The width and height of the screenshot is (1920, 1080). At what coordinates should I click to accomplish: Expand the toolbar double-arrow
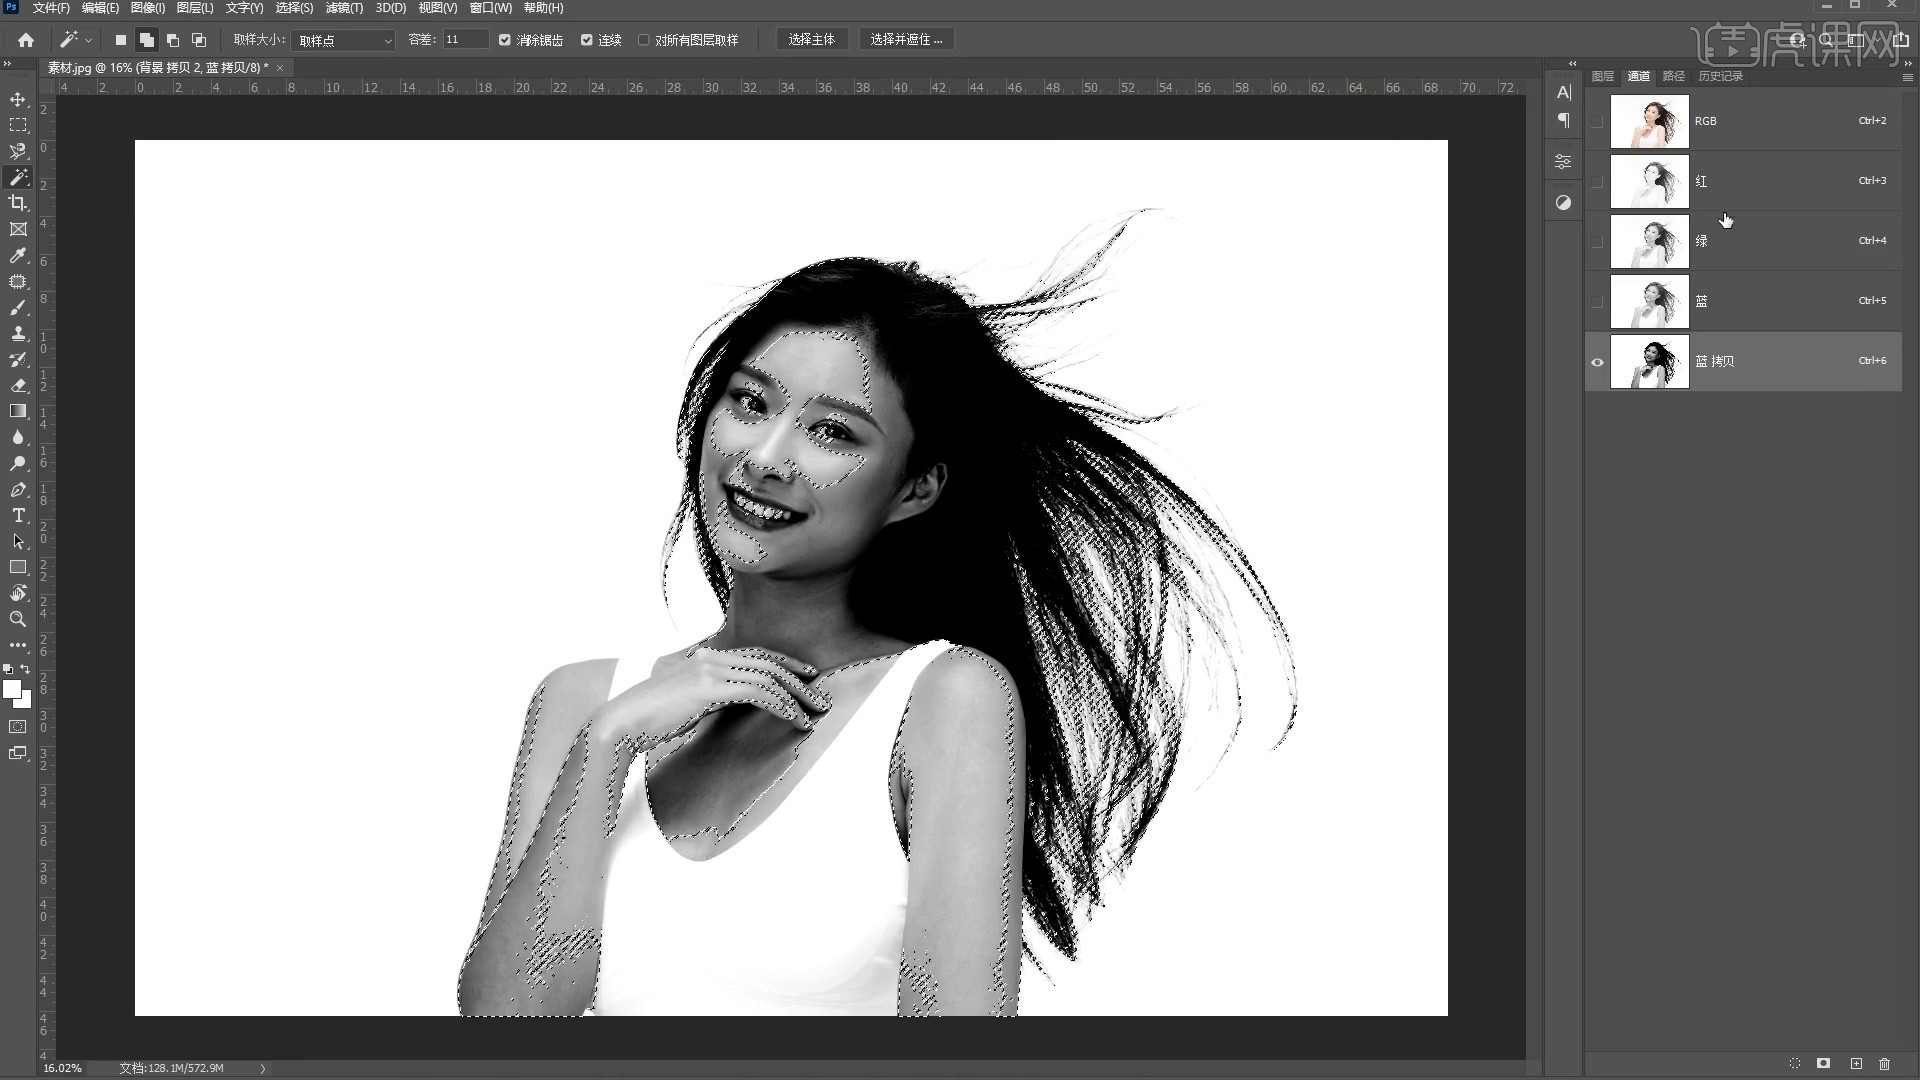click(x=7, y=64)
